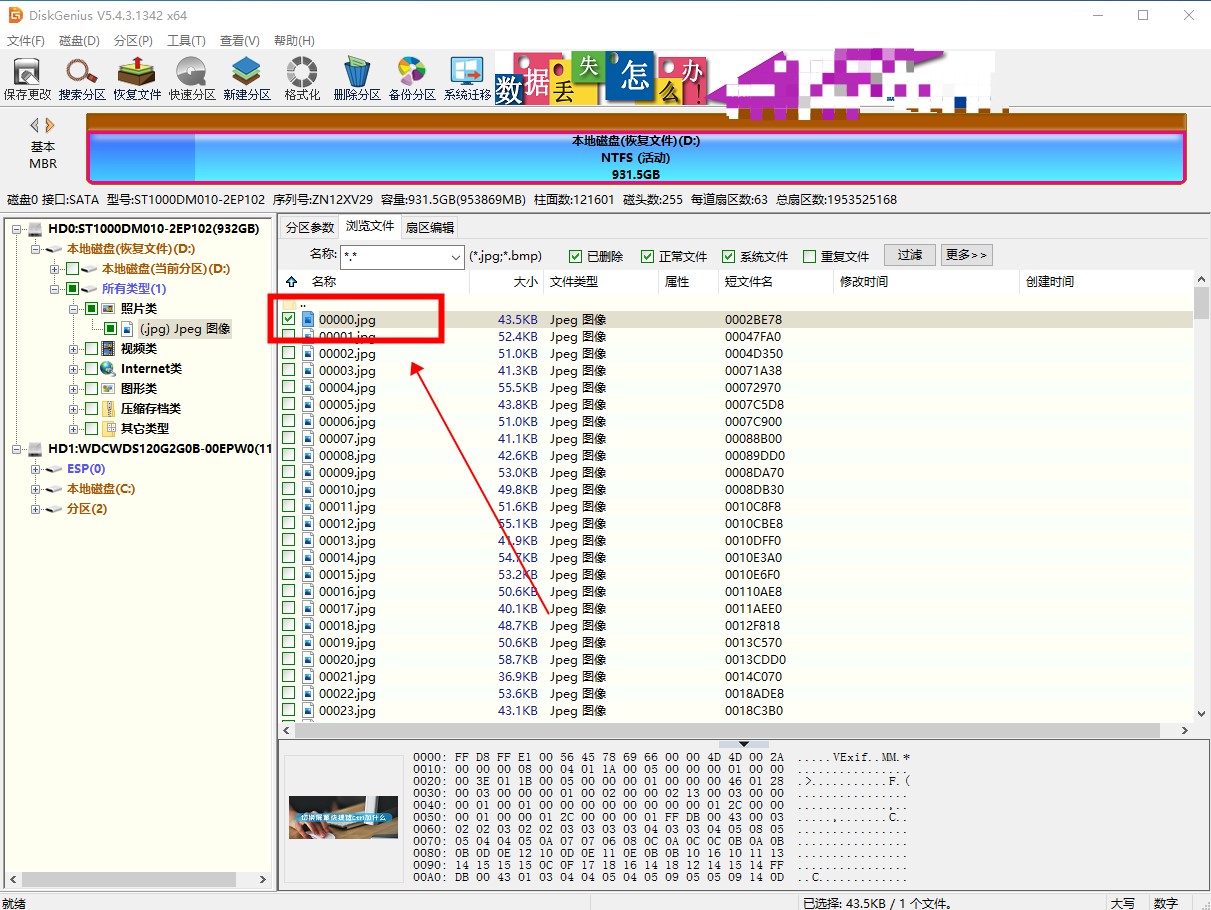
Task: Toggle the 正常文件 filter checkbox
Action: 647,257
